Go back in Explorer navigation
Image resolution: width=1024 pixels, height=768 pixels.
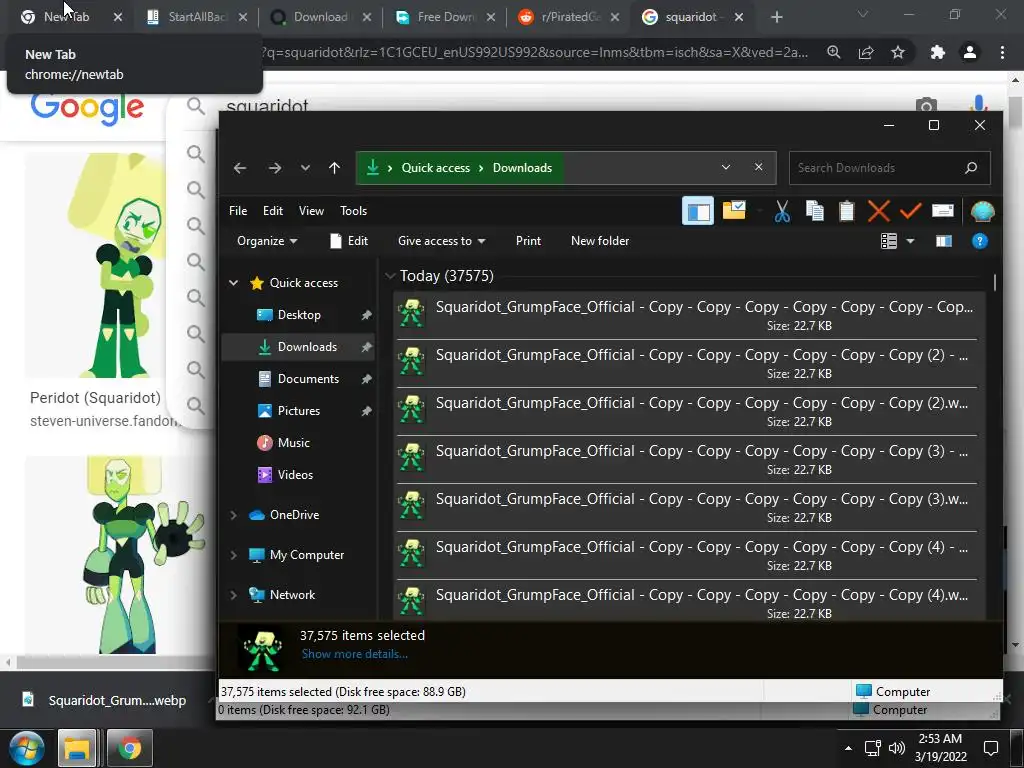click(240, 168)
